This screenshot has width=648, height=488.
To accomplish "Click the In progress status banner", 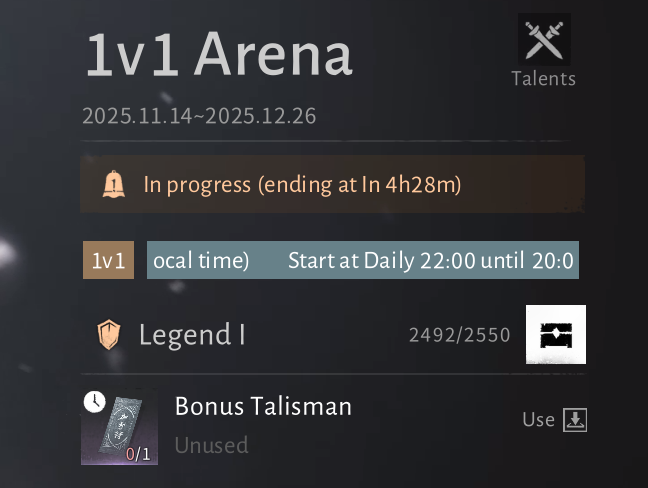I will pyautogui.click(x=332, y=184).
